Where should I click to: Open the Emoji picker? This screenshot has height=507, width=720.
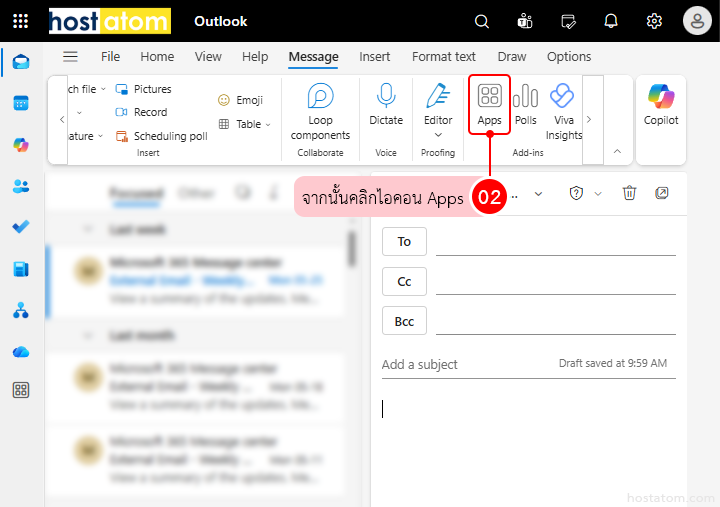(x=240, y=100)
